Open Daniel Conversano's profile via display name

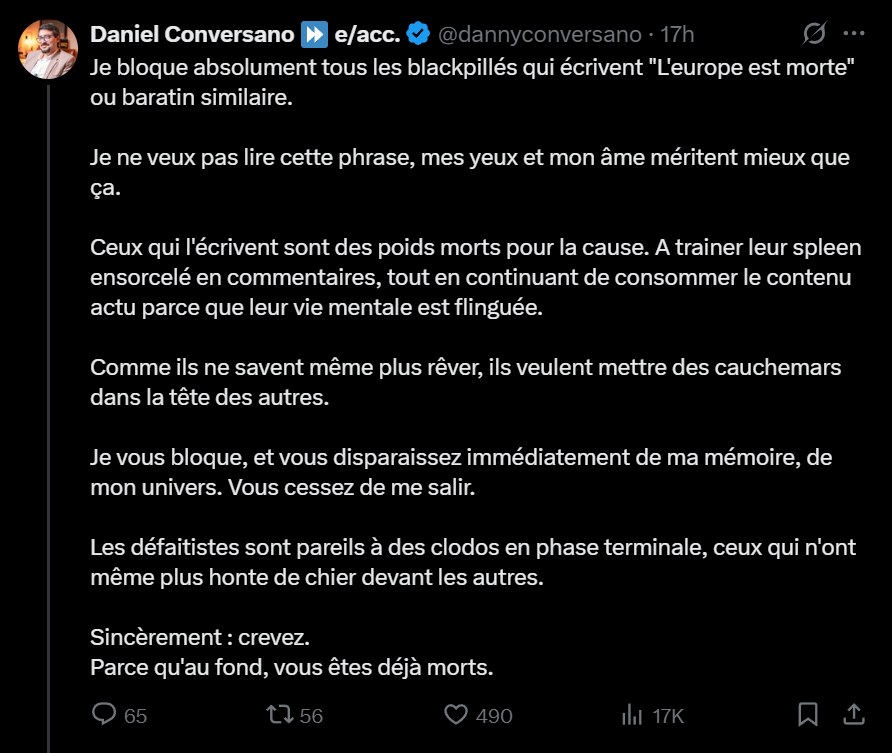point(194,34)
